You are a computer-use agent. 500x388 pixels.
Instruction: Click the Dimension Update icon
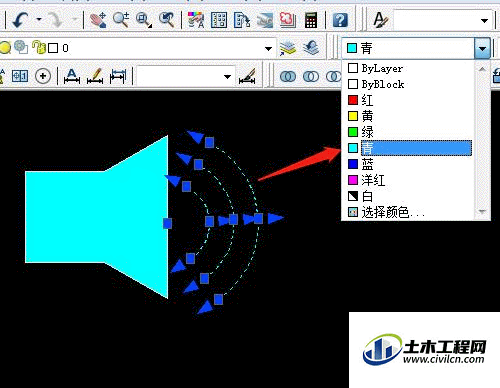(x=118, y=76)
